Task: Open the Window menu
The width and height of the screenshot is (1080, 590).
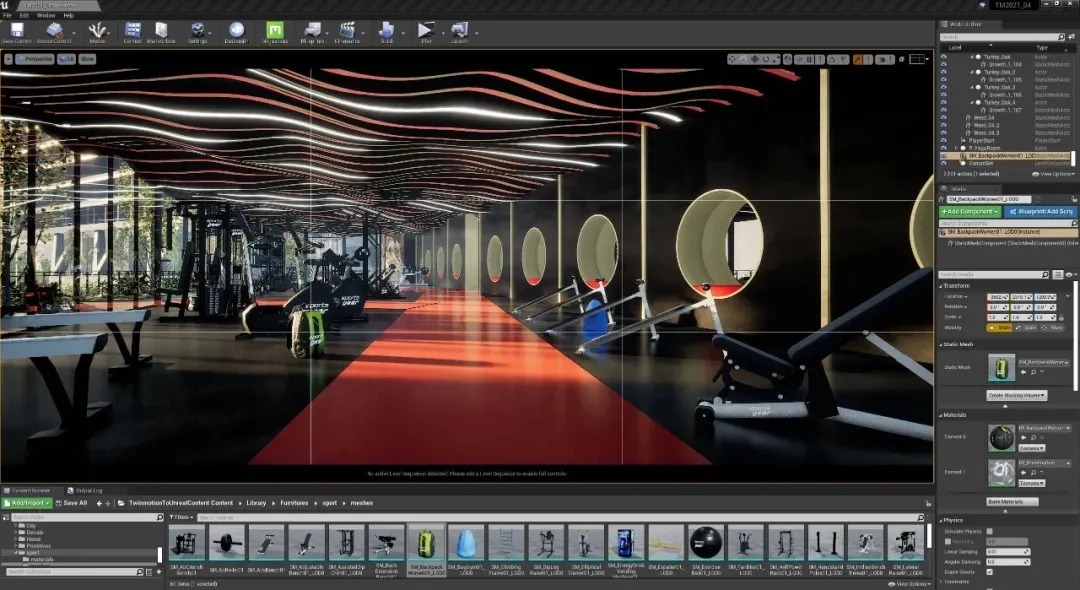Action: (45, 15)
